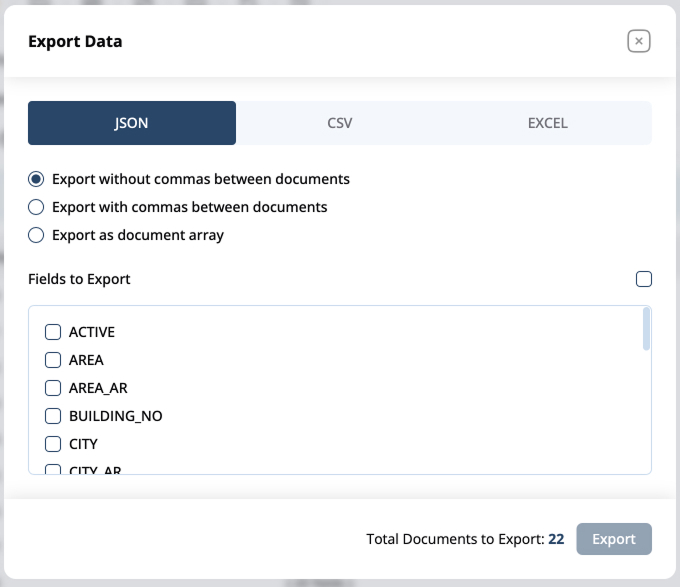This screenshot has height=587, width=680.
Task: Check the AREA field checkbox
Action: 53,360
